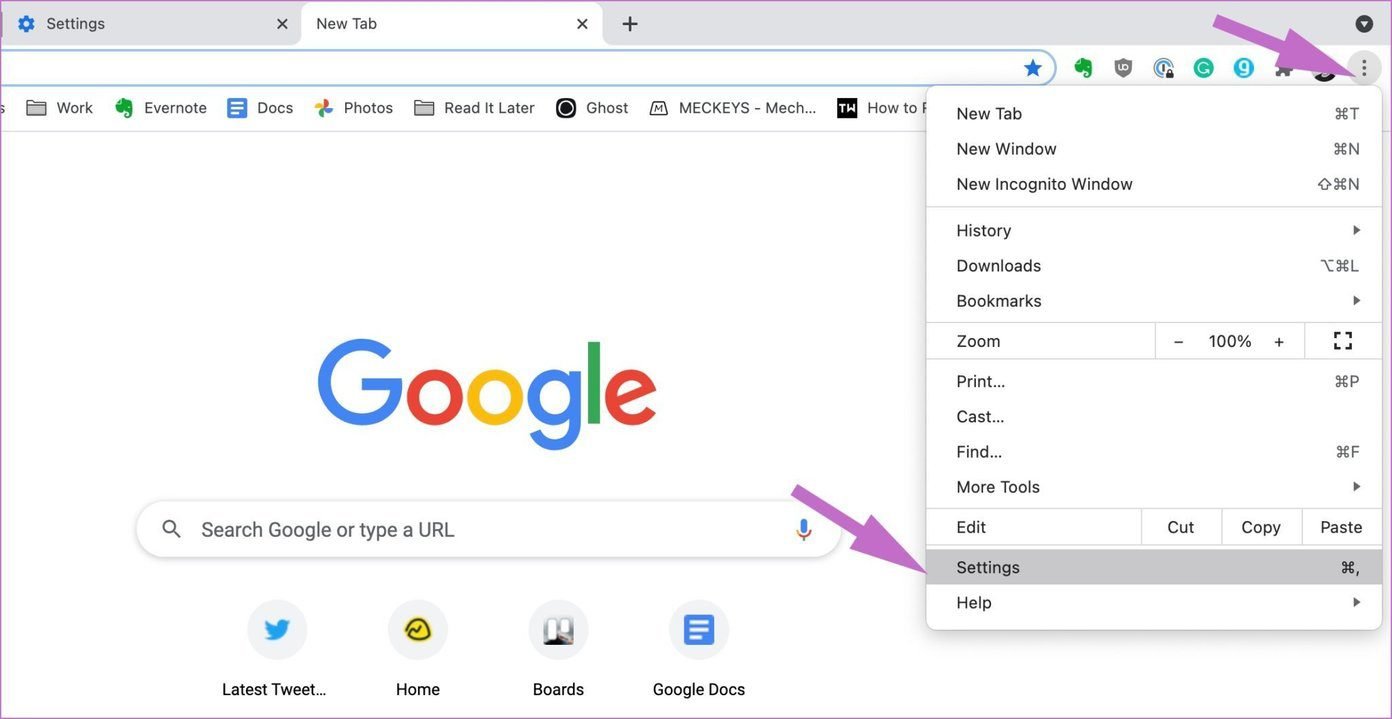Open the 1Password extension icon
The image size is (1392, 719).
(x=1163, y=68)
